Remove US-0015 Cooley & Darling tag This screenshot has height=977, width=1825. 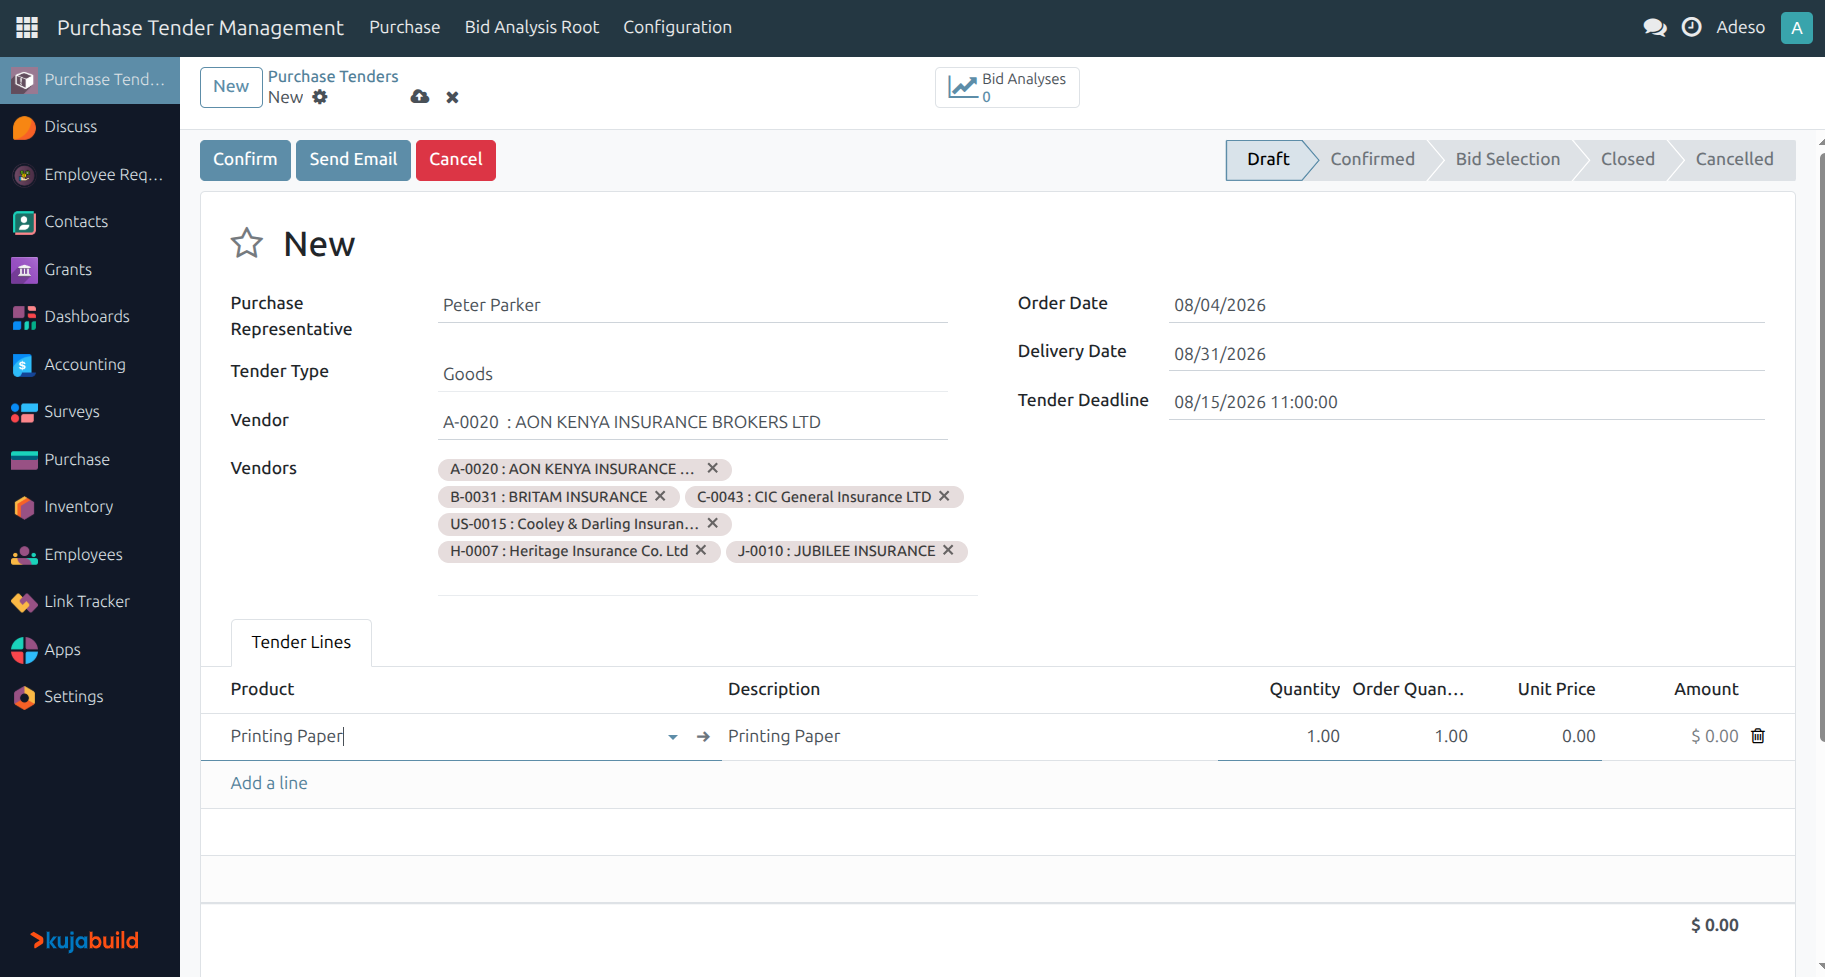pos(713,523)
